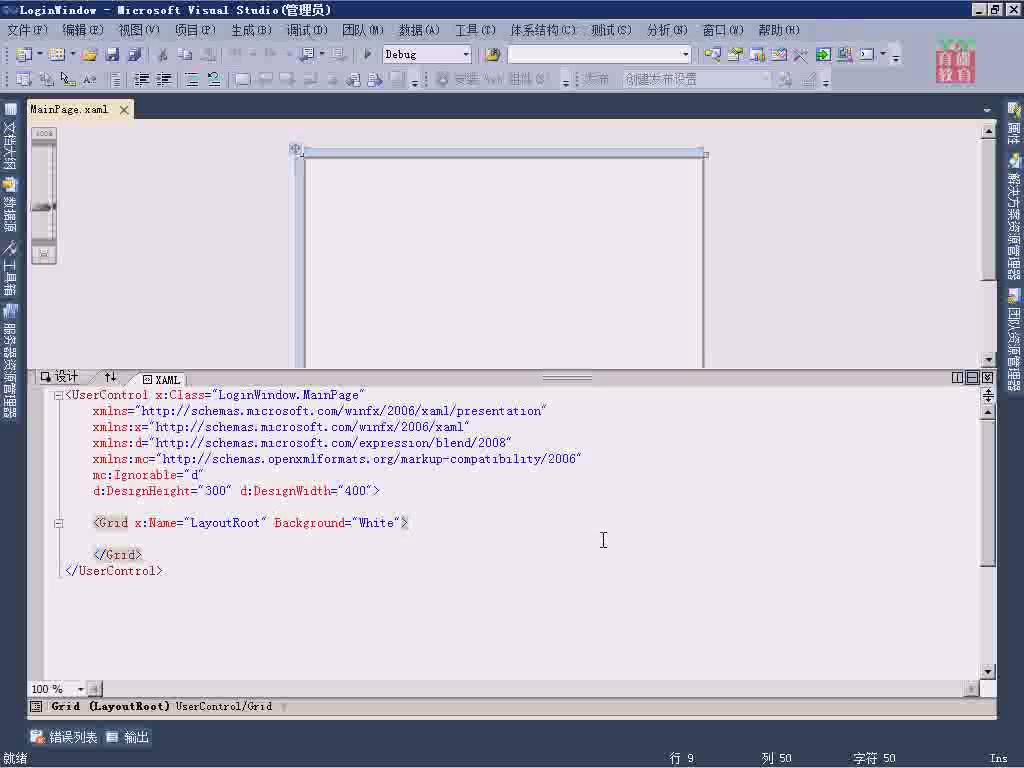Open the Toolbox side tab
This screenshot has height=768, width=1024.
[x=10, y=268]
